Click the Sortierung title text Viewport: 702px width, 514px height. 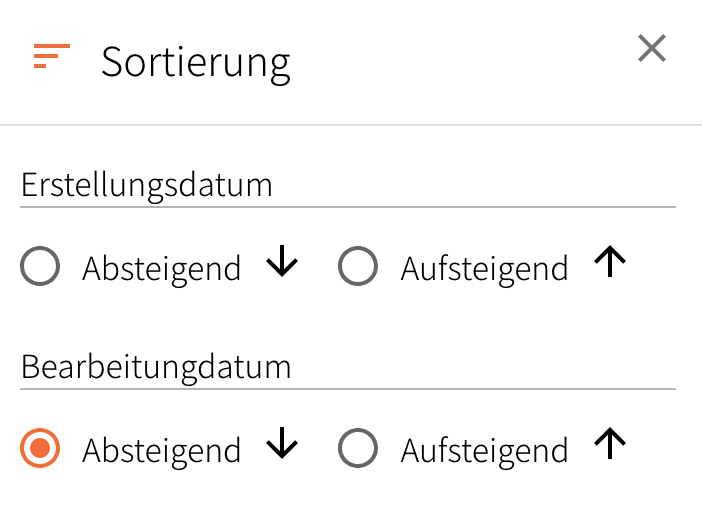196,62
